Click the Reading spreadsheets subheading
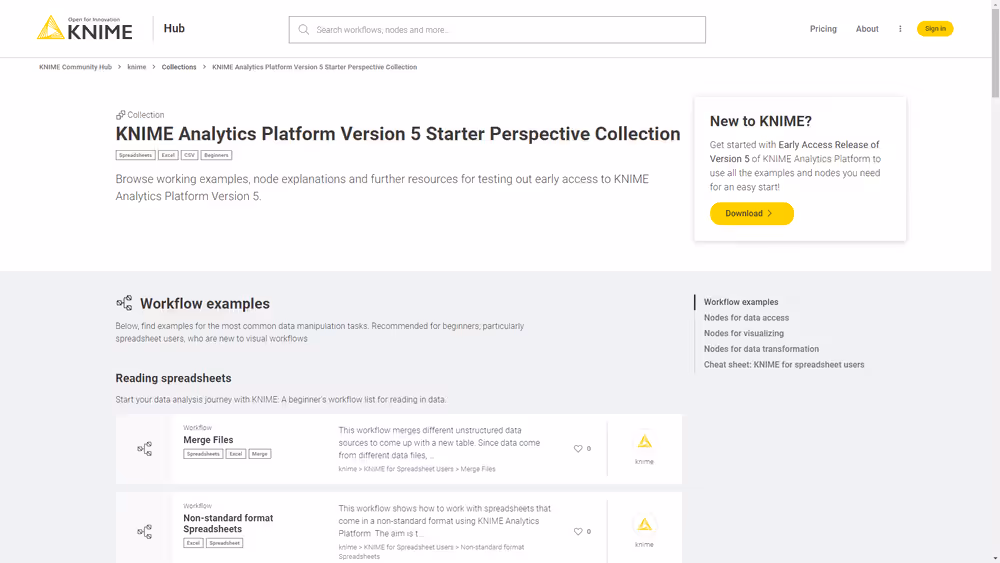 pyautogui.click(x=173, y=378)
